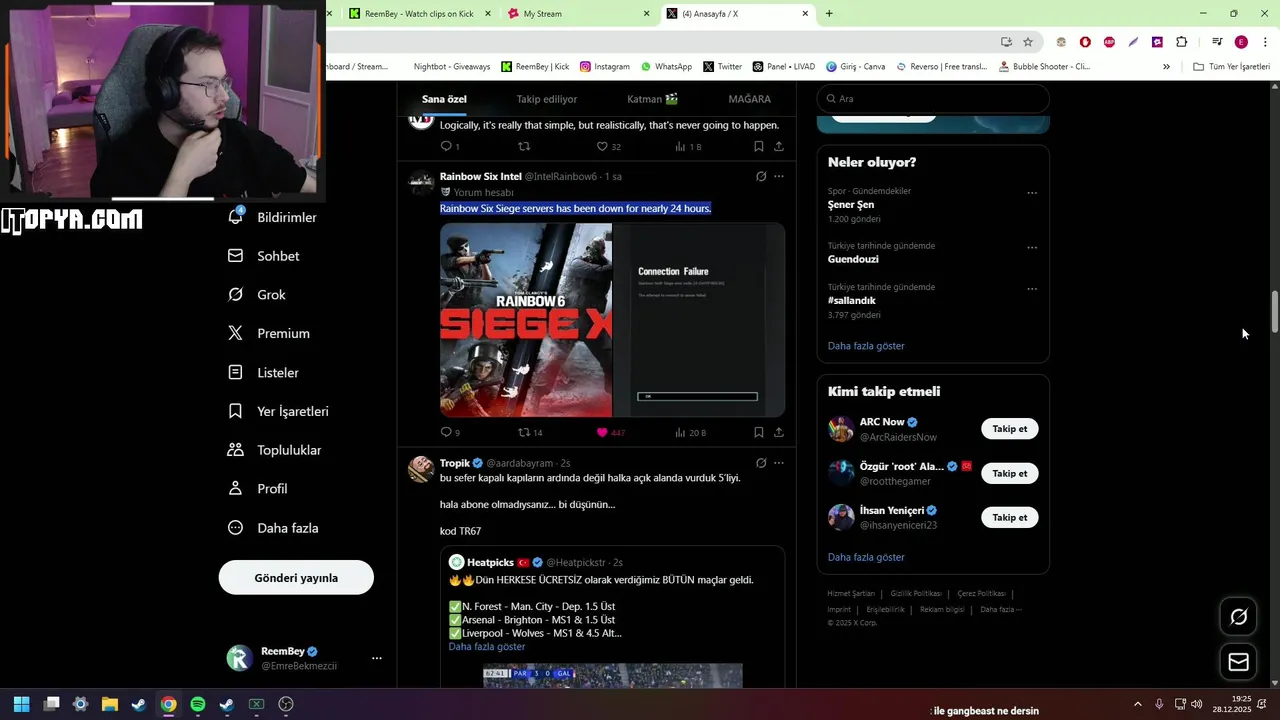Open OBS Studio from the taskbar

(286, 704)
